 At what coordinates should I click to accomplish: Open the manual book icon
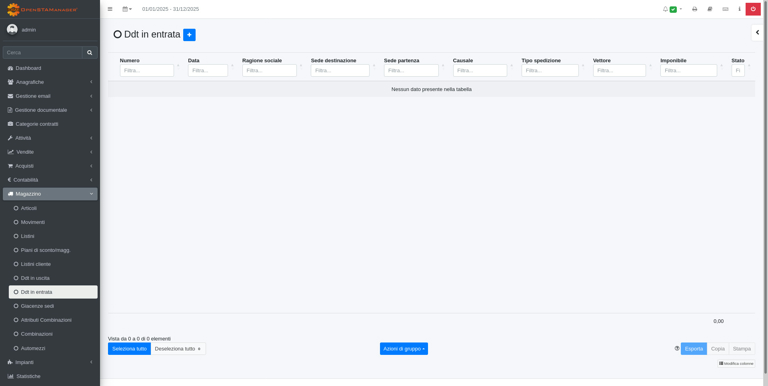(710, 9)
